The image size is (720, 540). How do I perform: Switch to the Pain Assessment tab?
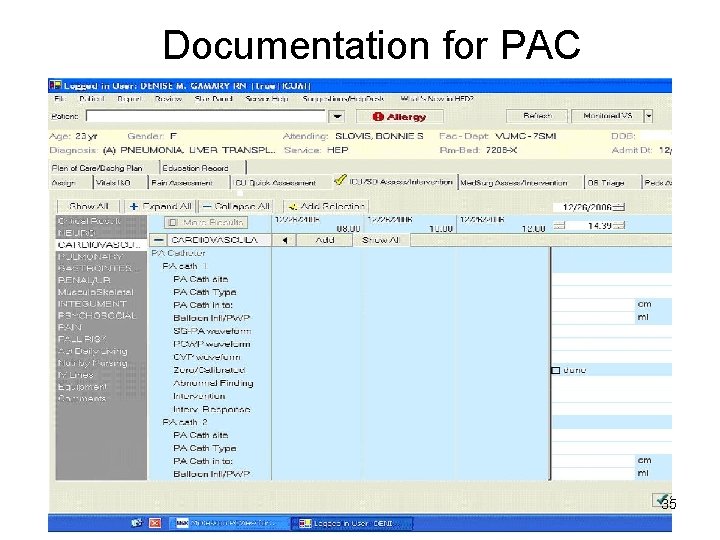coord(188,183)
